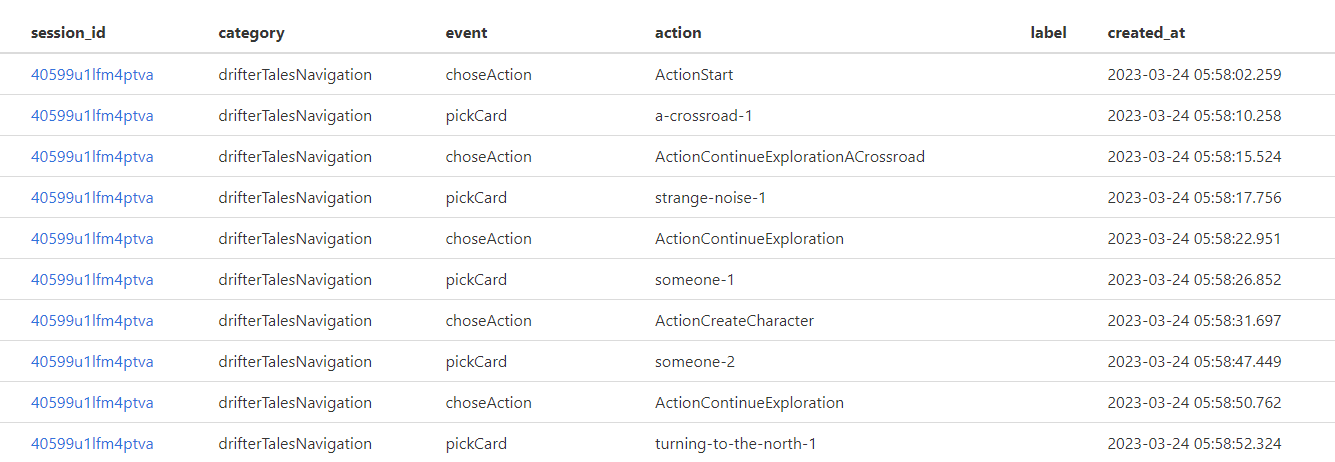This screenshot has height=462, width=1335.
Task: Click the action column header
Action: point(678,32)
